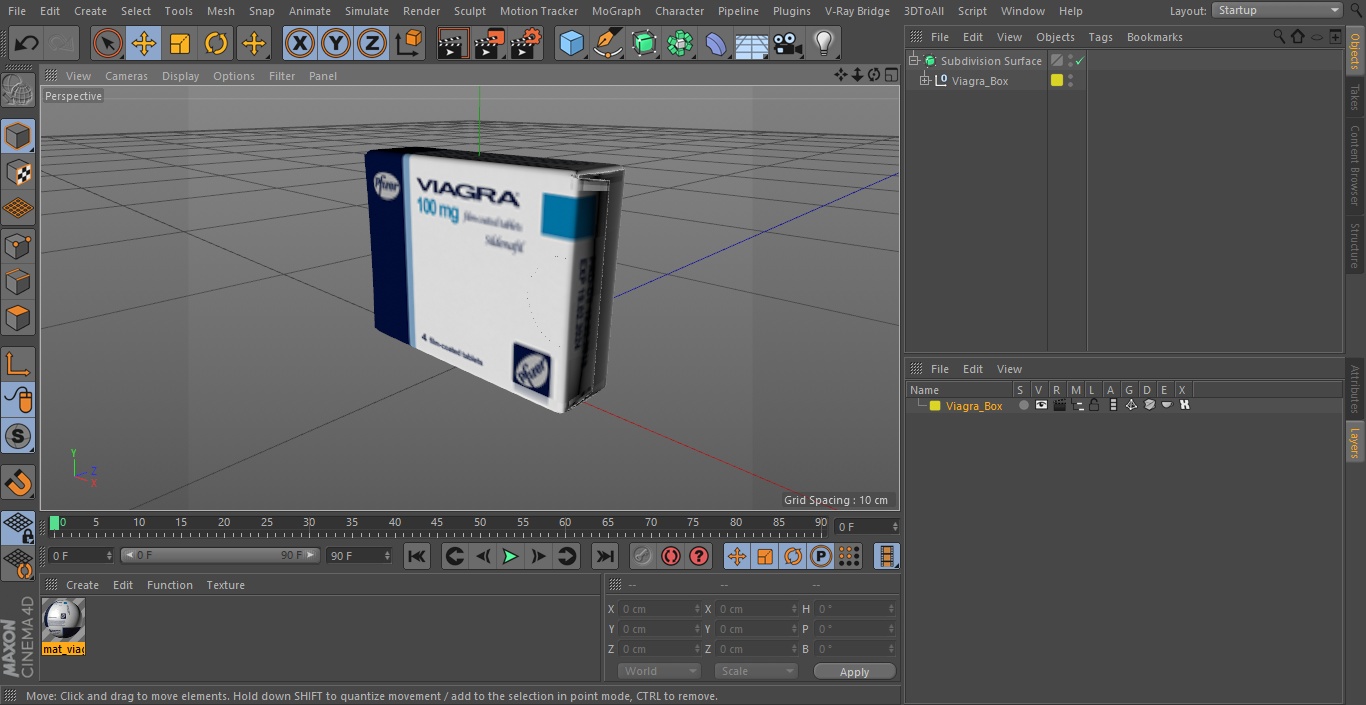1366x705 pixels.
Task: Toggle Y axis lock
Action: [x=336, y=43]
